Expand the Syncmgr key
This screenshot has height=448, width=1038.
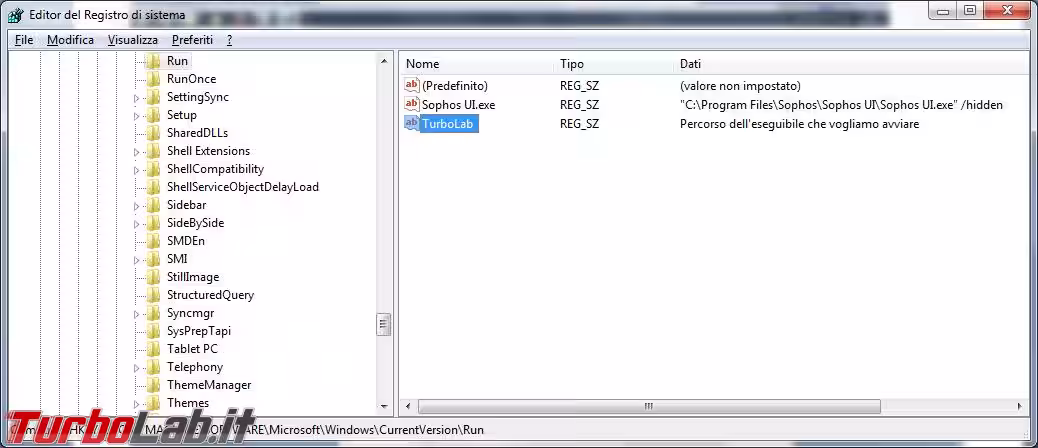tap(136, 314)
